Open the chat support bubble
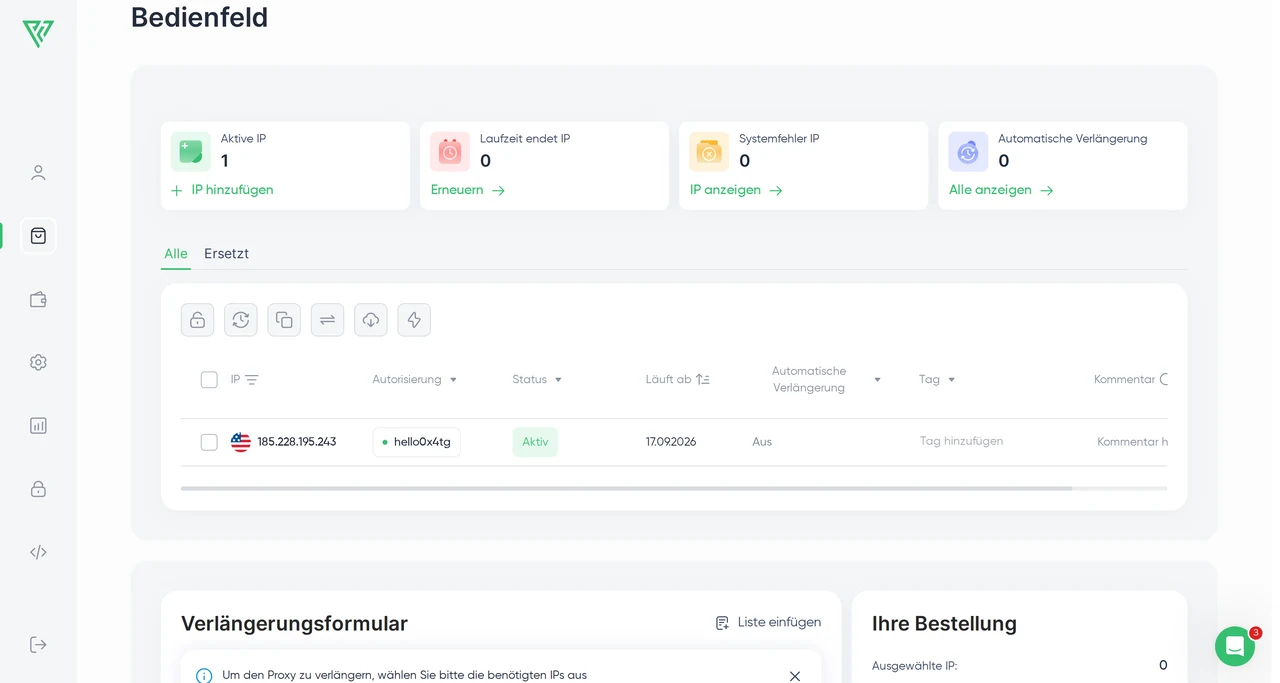This screenshot has height=683, width=1280. point(1235,646)
